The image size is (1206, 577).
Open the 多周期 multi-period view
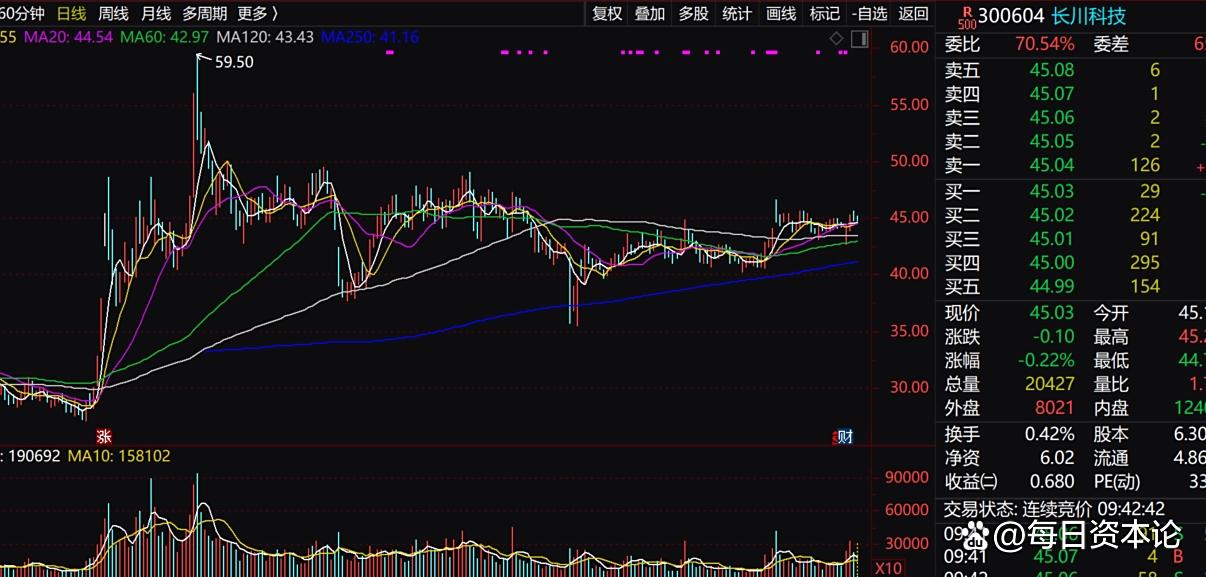click(205, 13)
